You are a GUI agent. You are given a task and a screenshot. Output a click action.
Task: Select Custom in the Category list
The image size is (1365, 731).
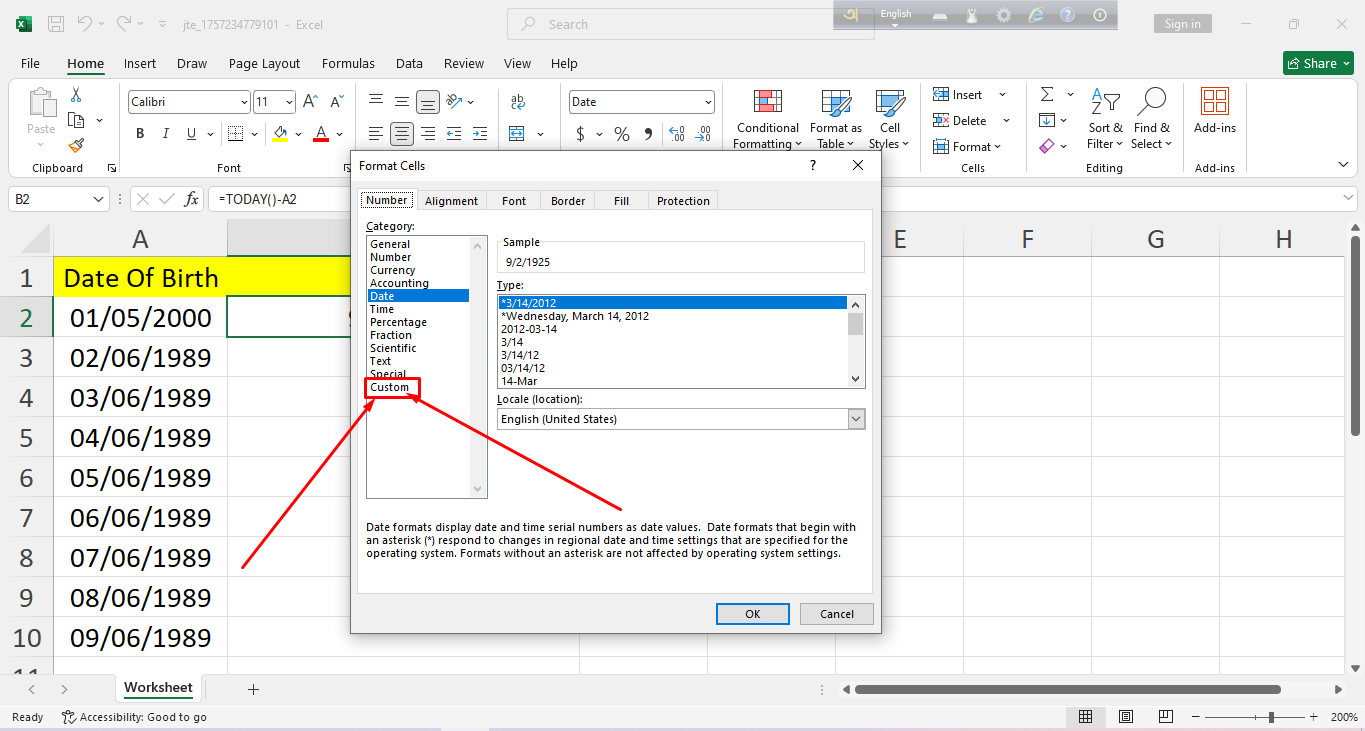click(390, 387)
